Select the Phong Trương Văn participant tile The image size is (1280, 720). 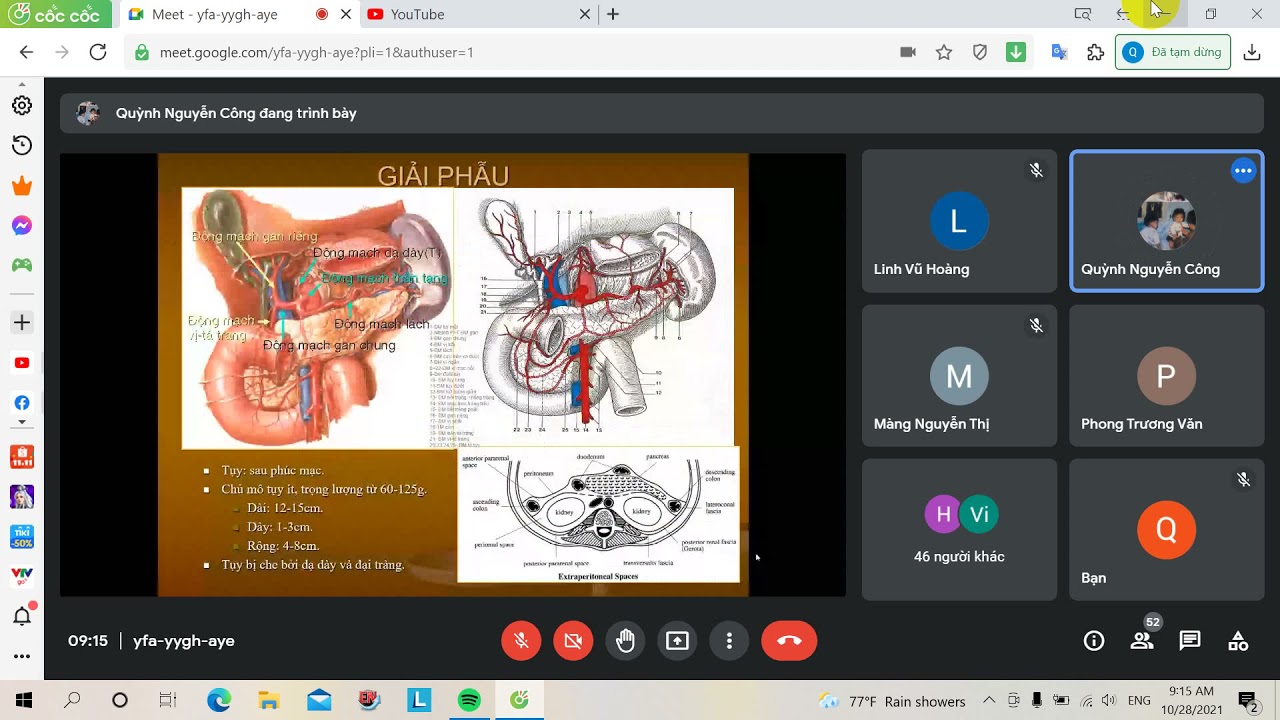pos(1166,376)
